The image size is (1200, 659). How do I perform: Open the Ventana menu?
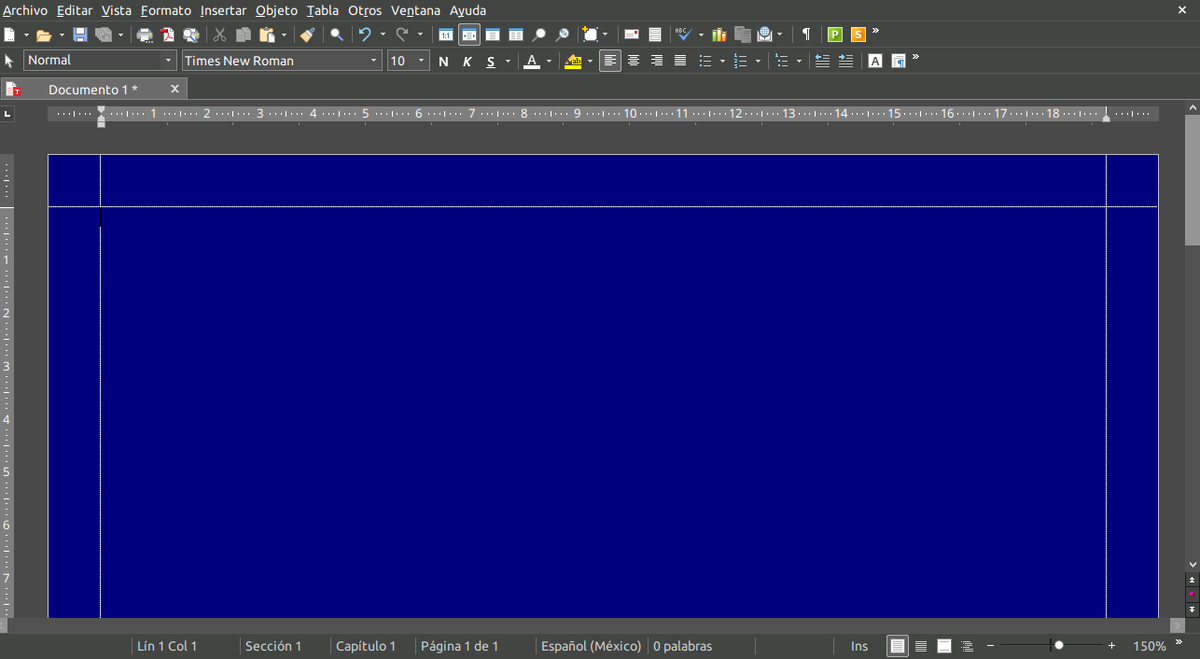(x=415, y=10)
